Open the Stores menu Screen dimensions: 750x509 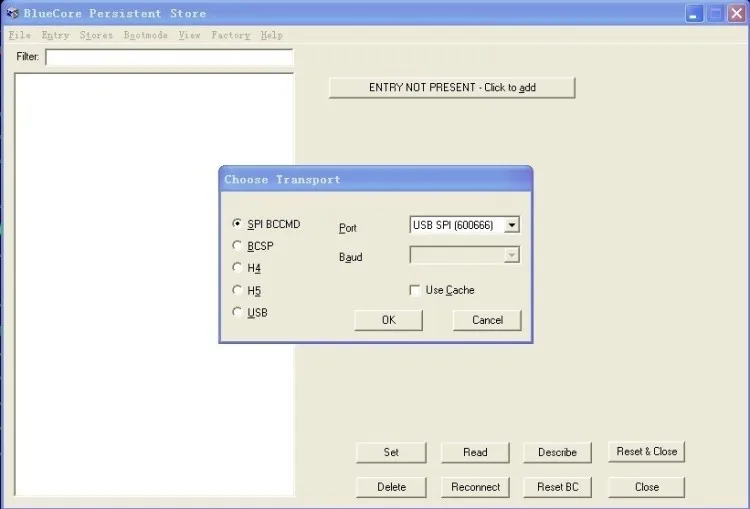(96, 35)
